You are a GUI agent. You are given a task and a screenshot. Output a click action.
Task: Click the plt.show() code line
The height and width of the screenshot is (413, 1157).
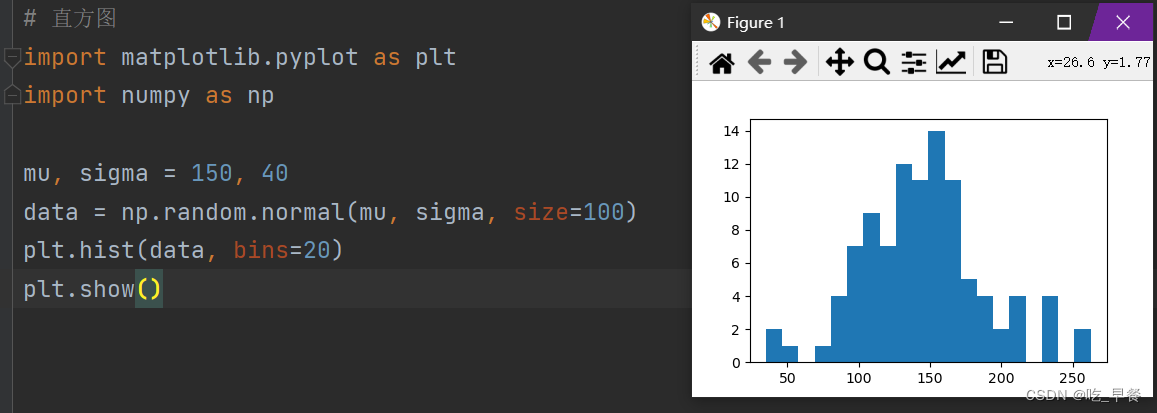click(92, 289)
